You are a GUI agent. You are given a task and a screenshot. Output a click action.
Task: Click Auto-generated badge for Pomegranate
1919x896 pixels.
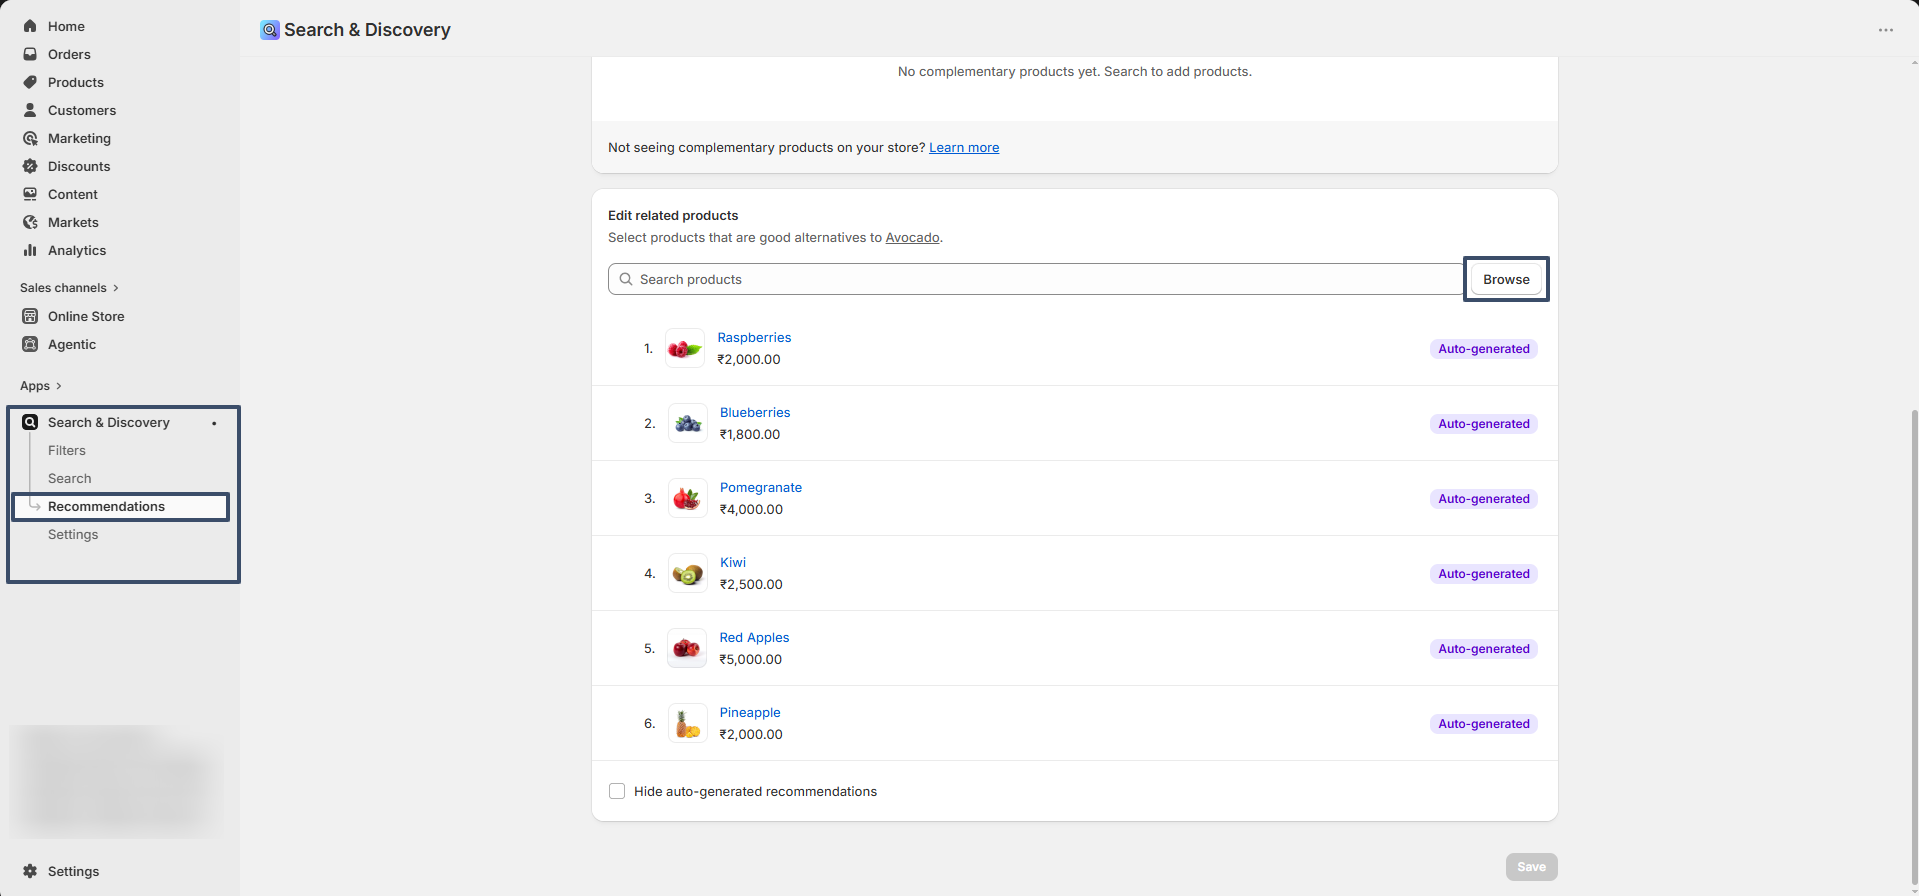point(1484,499)
